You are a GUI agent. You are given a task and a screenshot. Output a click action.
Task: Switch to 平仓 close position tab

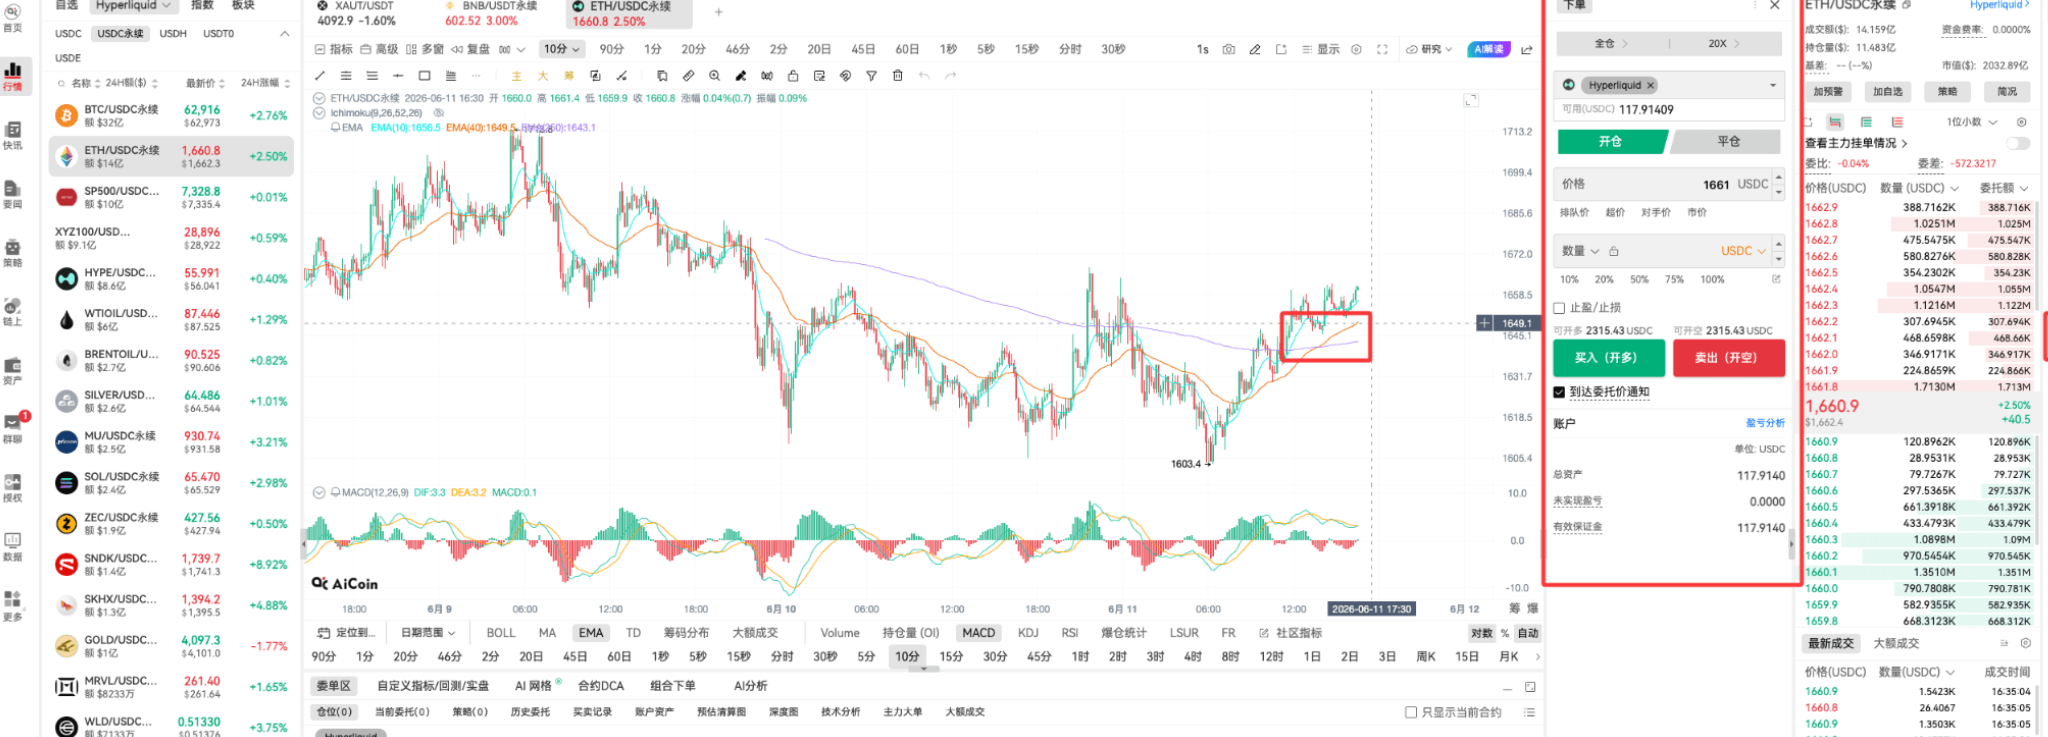pos(1728,142)
